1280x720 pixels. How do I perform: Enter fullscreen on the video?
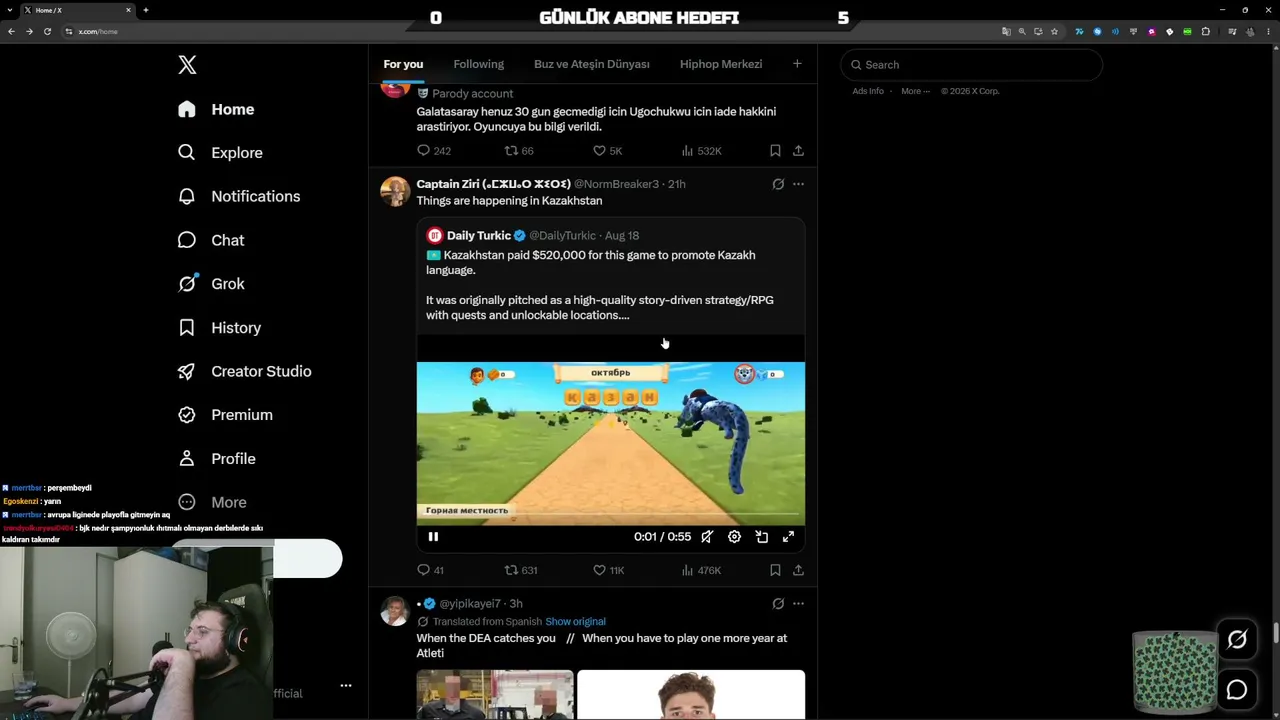coord(788,537)
